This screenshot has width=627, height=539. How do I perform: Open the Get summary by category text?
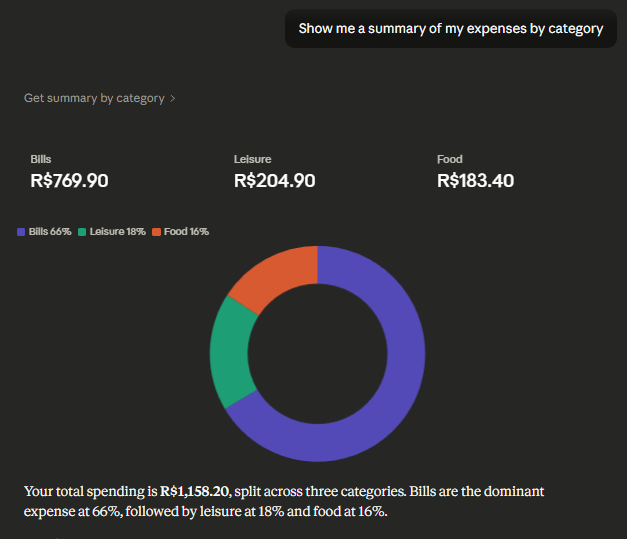click(x=94, y=99)
